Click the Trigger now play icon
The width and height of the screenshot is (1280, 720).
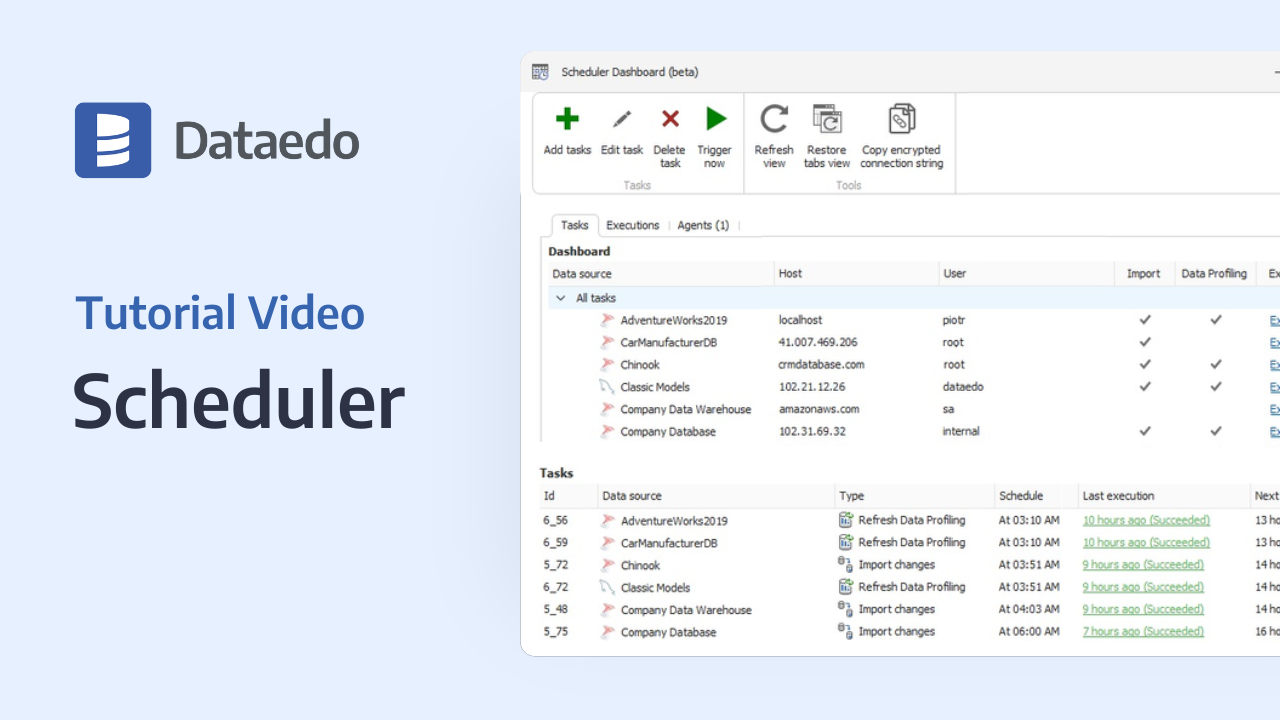click(715, 119)
